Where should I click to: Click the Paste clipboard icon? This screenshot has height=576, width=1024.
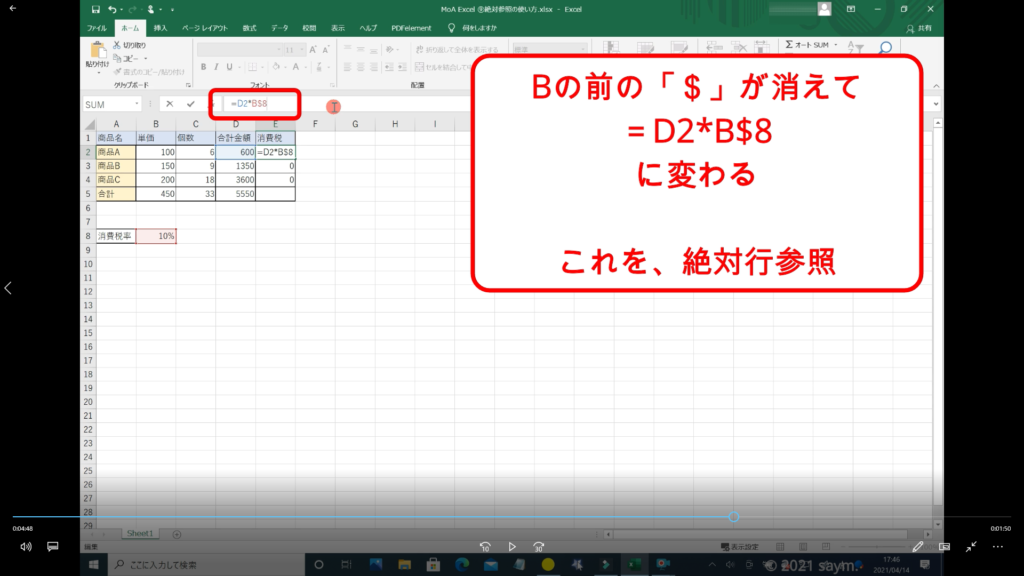pyautogui.click(x=98, y=52)
